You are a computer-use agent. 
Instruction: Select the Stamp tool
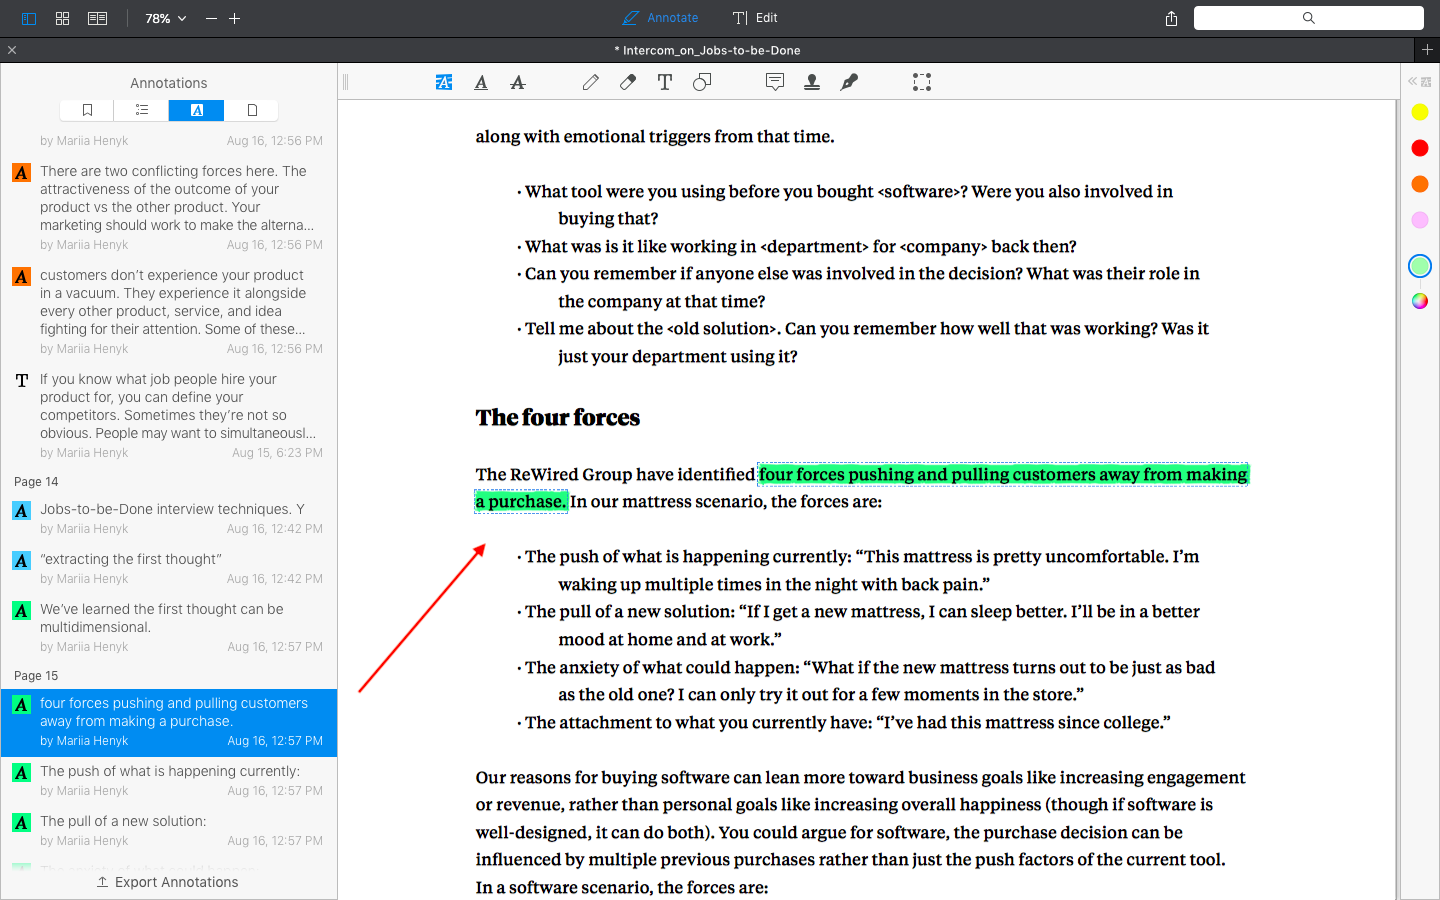pyautogui.click(x=812, y=82)
